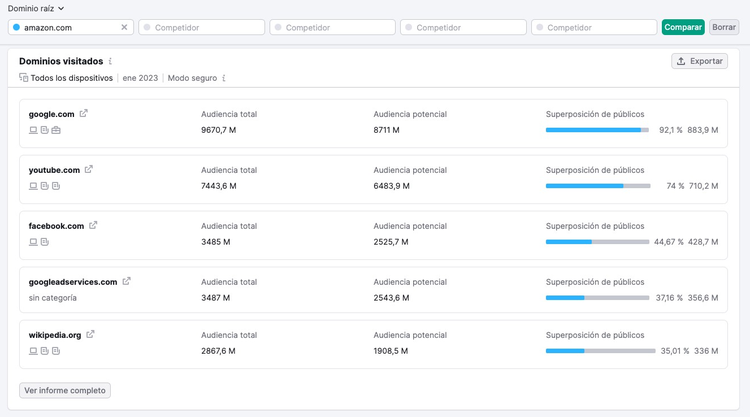Viewport: 750px width, 417px height.
Task: Click youtube.com potential audience 6483,9 M
Action: point(392,186)
